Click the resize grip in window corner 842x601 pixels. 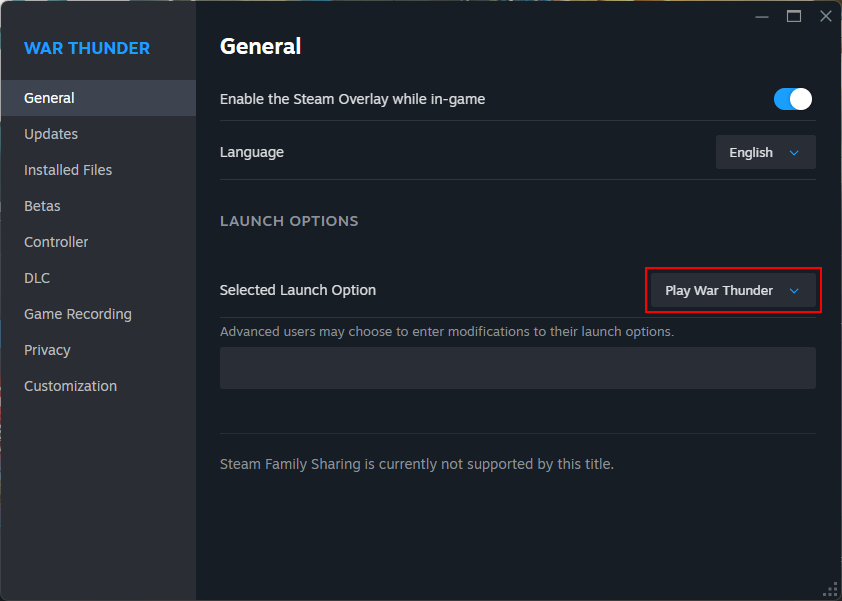[830, 590]
